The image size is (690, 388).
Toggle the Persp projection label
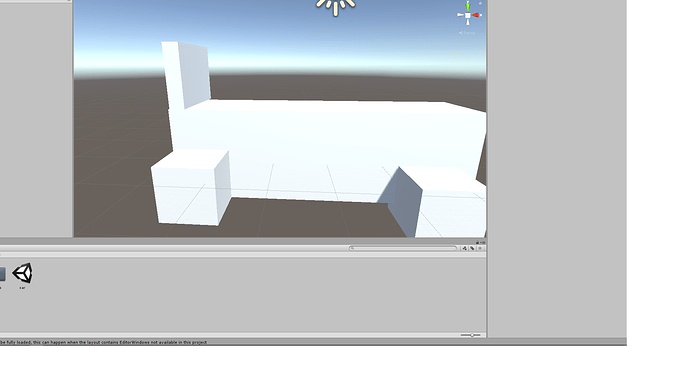(467, 33)
